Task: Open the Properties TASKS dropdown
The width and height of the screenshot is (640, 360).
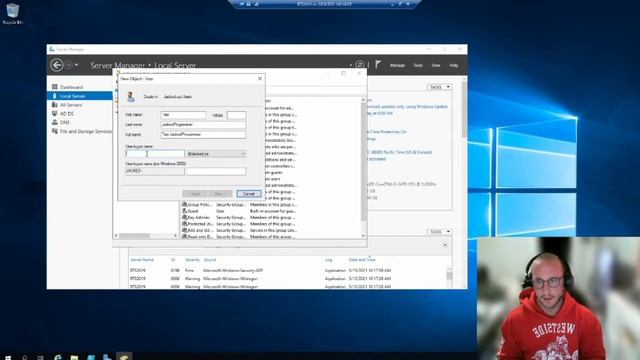Action: (440, 87)
